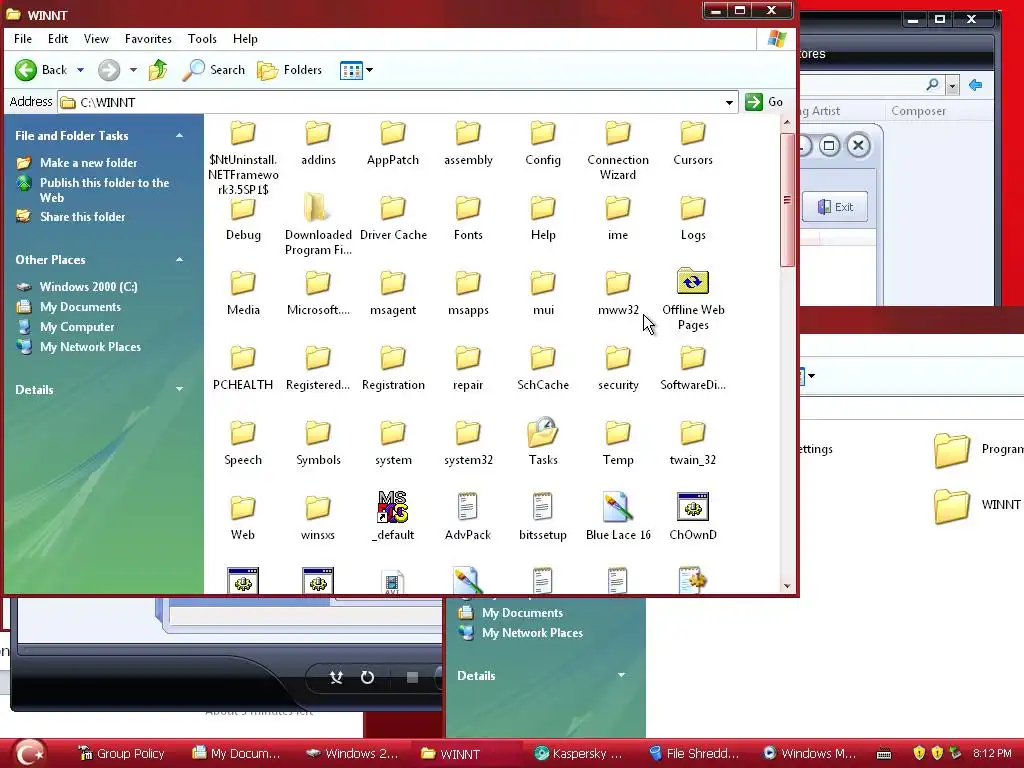Open the Help menu
The width and height of the screenshot is (1024, 768).
click(x=245, y=39)
